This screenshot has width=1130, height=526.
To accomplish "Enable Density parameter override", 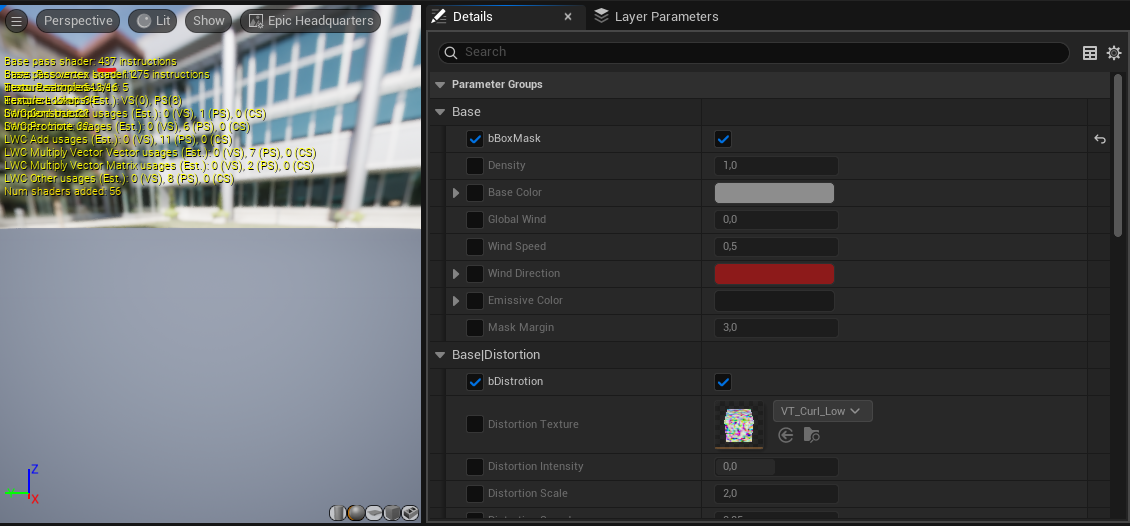I will pyautogui.click(x=475, y=166).
